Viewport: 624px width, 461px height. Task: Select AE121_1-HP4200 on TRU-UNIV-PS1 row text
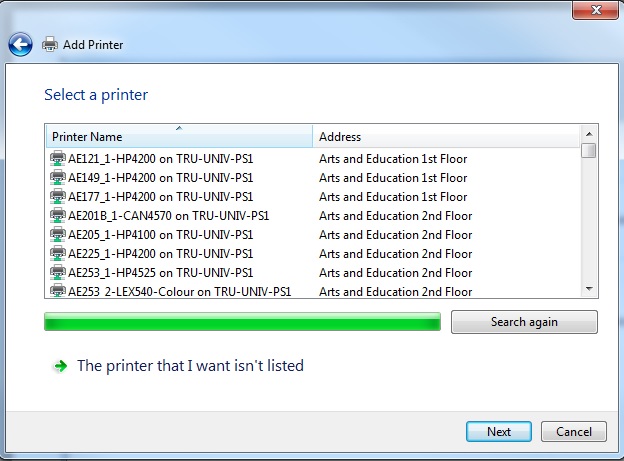tap(160, 159)
